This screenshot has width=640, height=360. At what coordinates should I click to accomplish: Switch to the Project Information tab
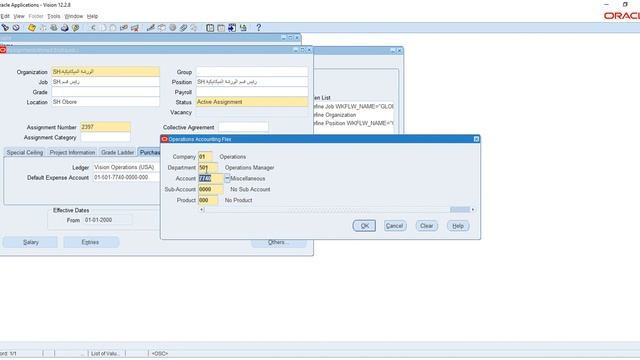[x=72, y=152]
